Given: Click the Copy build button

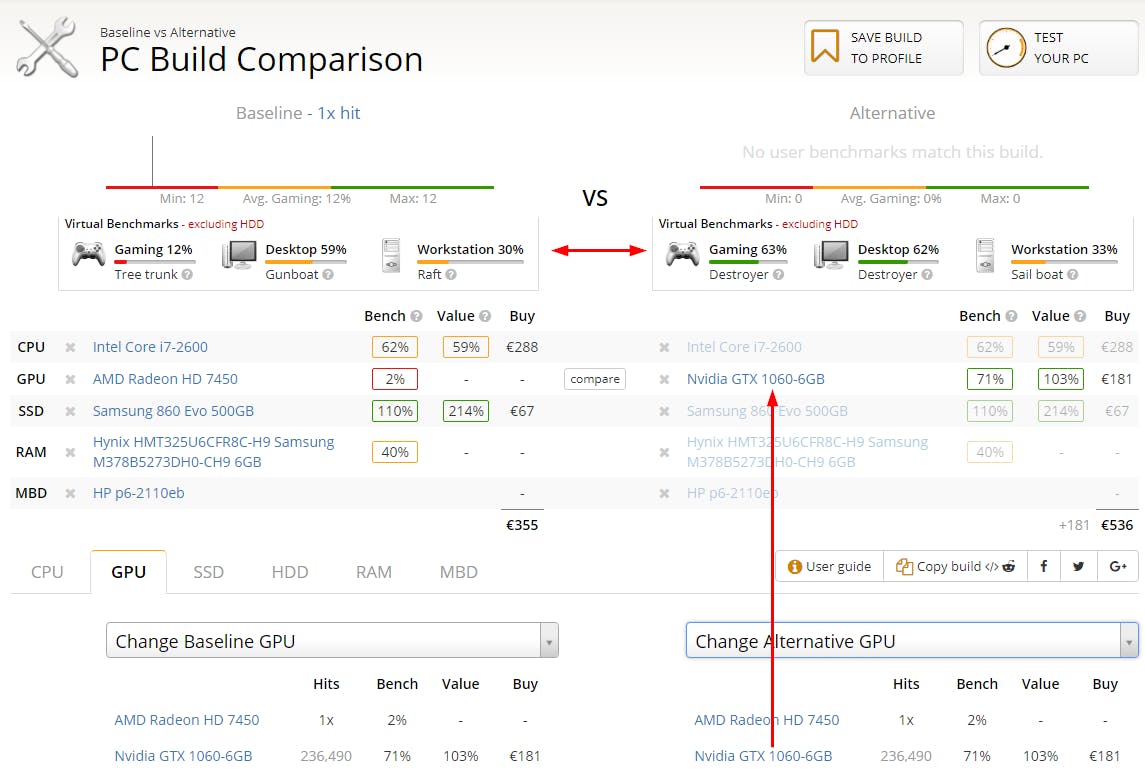Looking at the screenshot, I should tap(955, 566).
